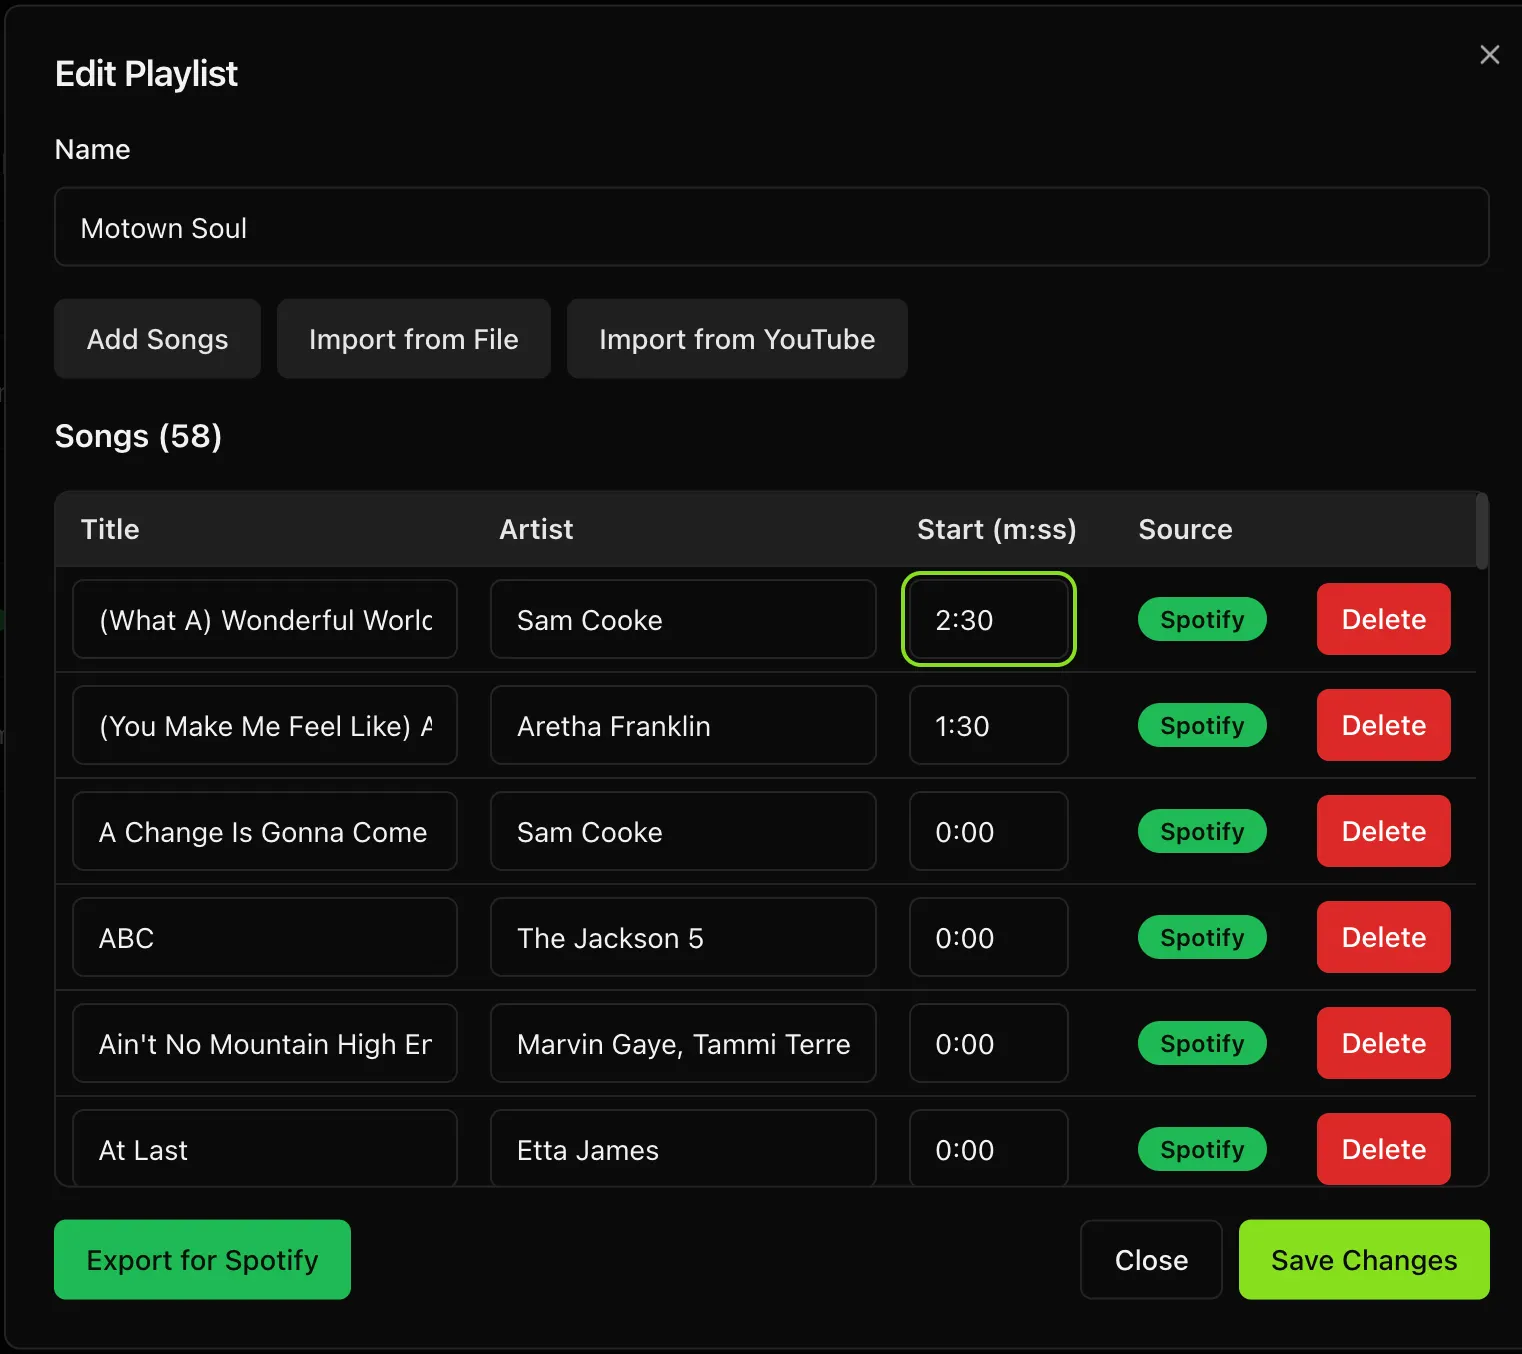Image resolution: width=1522 pixels, height=1354 pixels.
Task: Set the start time for ABC
Action: [988, 937]
